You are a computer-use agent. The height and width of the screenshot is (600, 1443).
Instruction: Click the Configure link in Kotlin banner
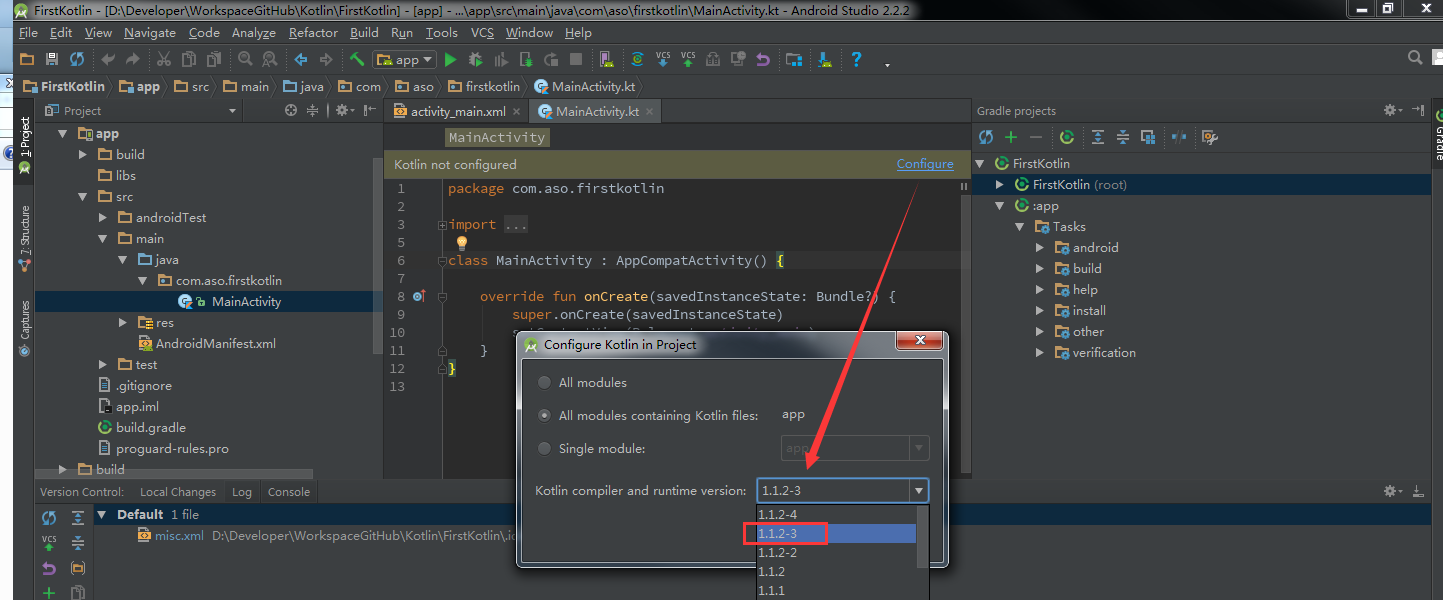(925, 164)
